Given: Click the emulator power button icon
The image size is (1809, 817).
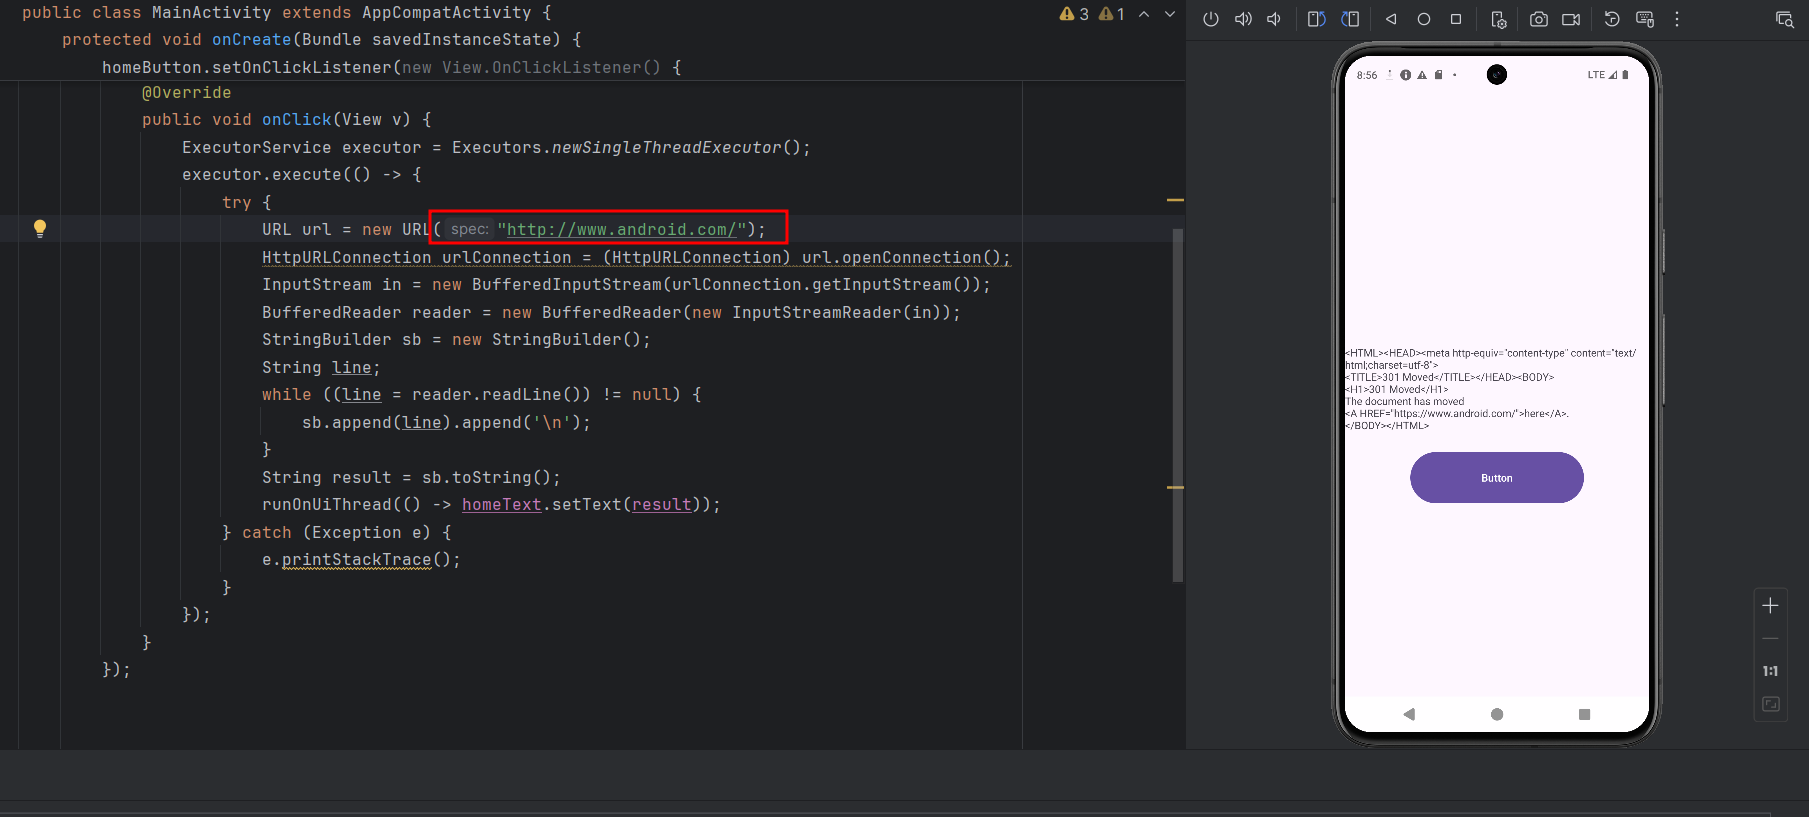Looking at the screenshot, I should coord(1211,19).
